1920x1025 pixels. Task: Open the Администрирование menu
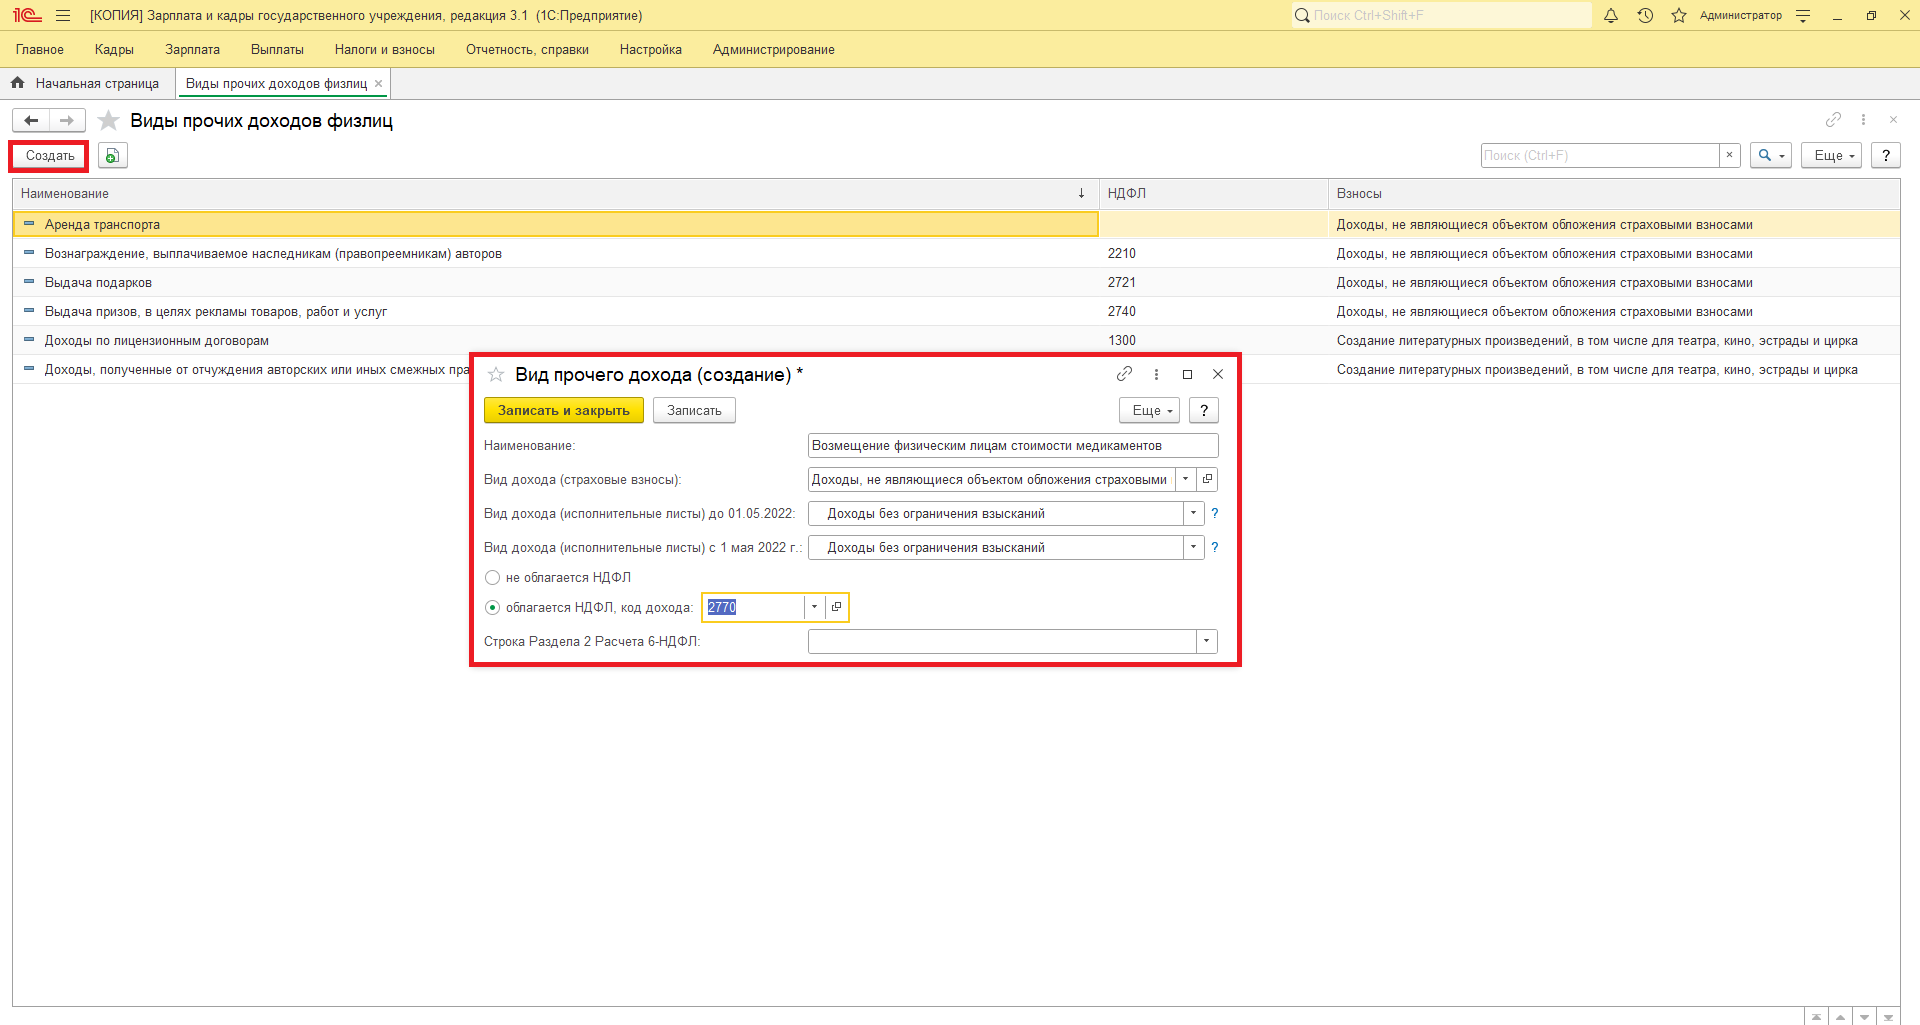pos(773,49)
